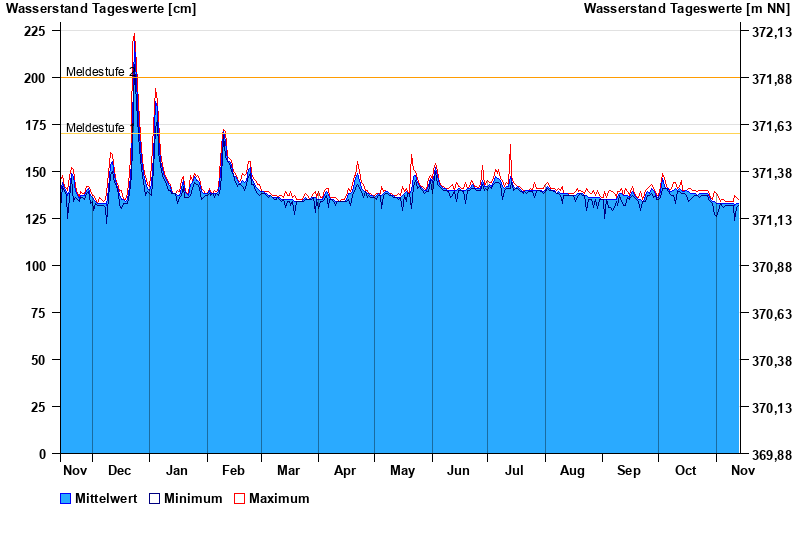
Task: Click the 100 tick on the cm axis
Action: coord(34,266)
